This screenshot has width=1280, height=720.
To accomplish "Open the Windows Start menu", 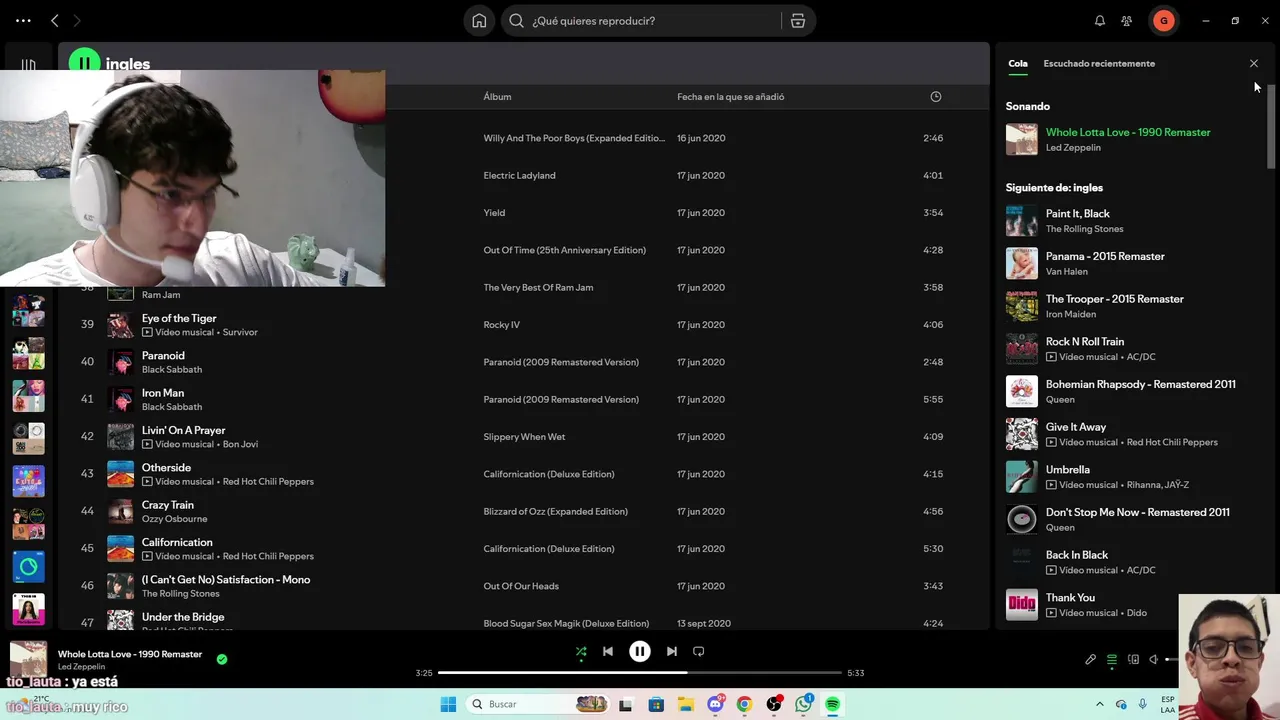I will (448, 704).
